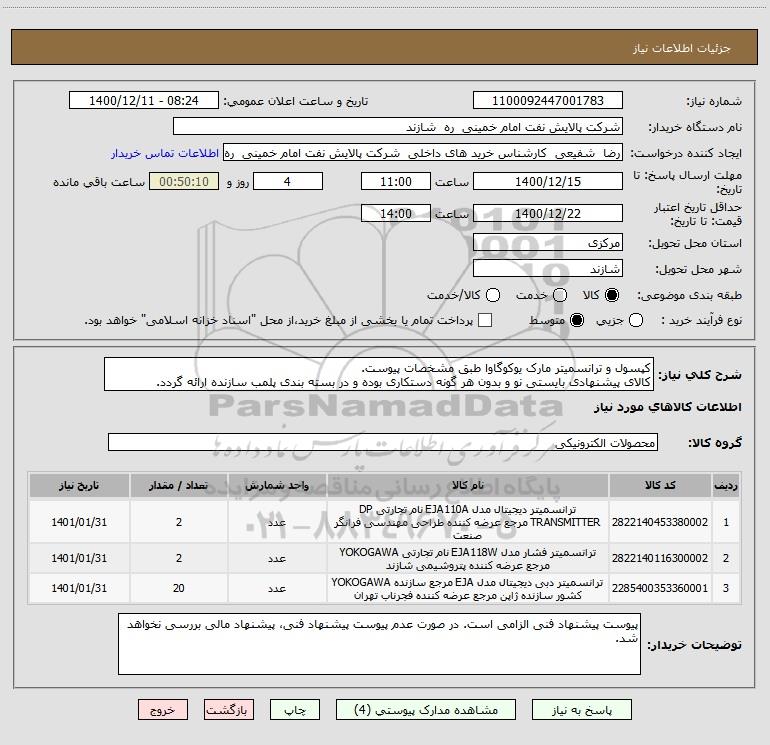Click the شماره نیاز number field
The height and width of the screenshot is (745, 770).
click(x=547, y=101)
